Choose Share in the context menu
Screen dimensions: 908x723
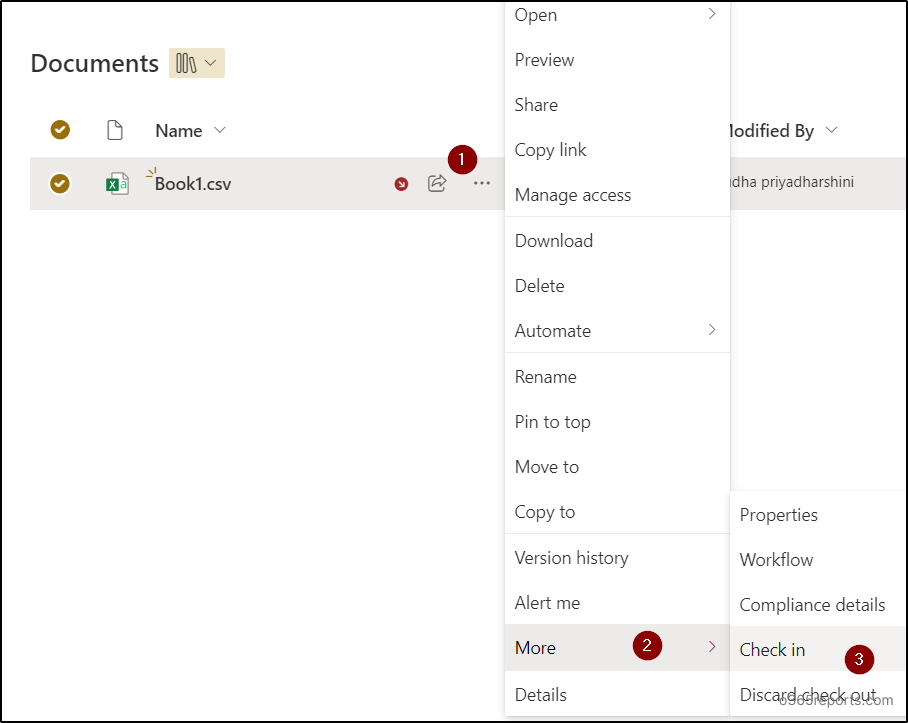coord(617,105)
